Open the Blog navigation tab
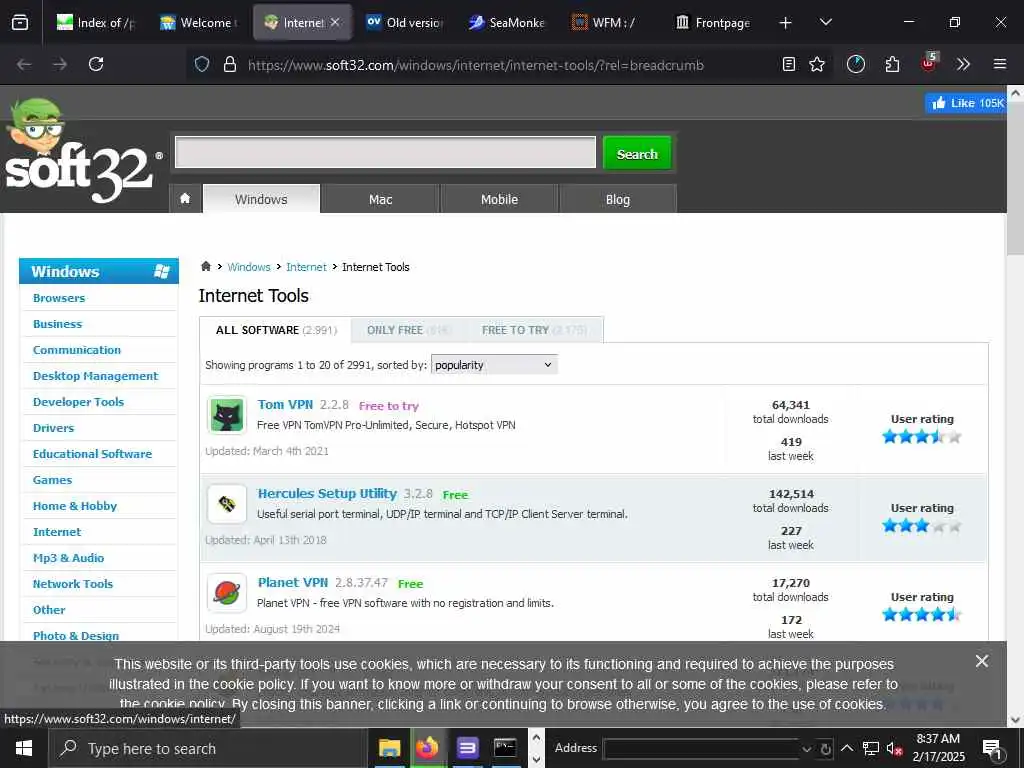Image resolution: width=1024 pixels, height=768 pixels. click(618, 199)
